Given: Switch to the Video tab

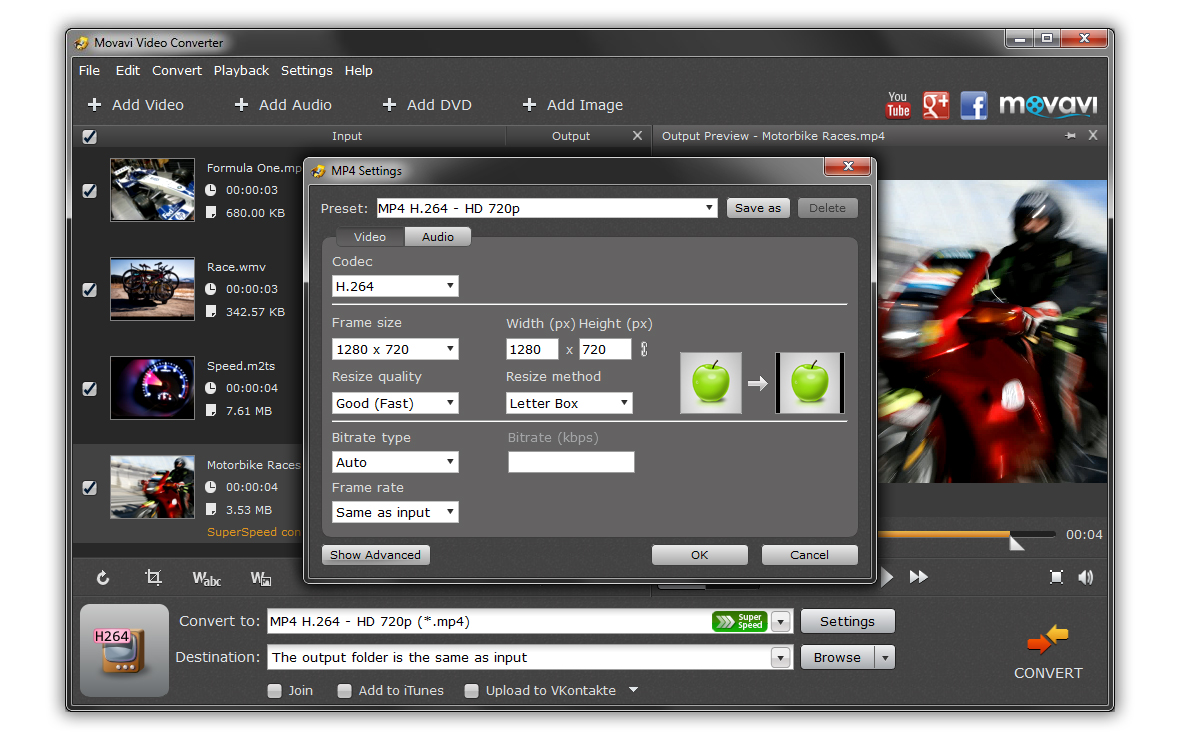Looking at the screenshot, I should click(x=370, y=236).
